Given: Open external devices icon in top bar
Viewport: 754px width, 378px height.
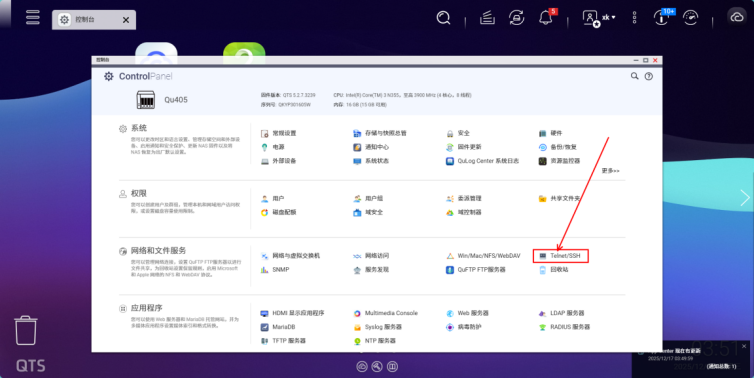Looking at the screenshot, I should [x=516, y=18].
